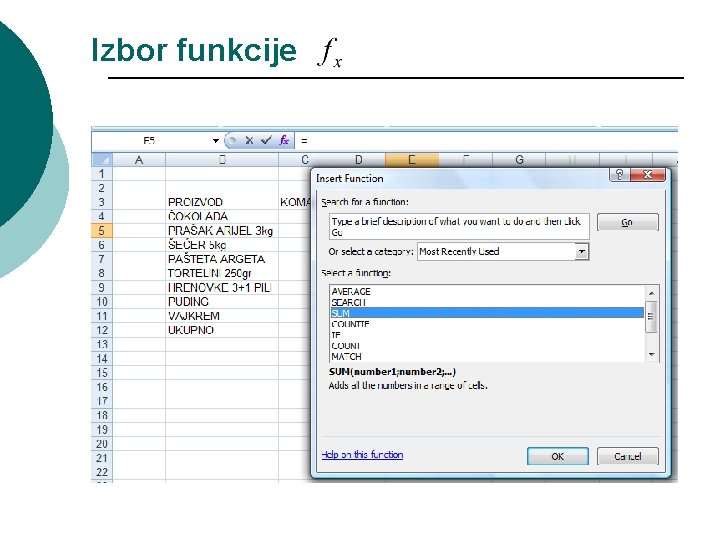This screenshot has height=540, width=720.
Task: Click the ŠEĆER 5kg cell
Action: (x=222, y=245)
